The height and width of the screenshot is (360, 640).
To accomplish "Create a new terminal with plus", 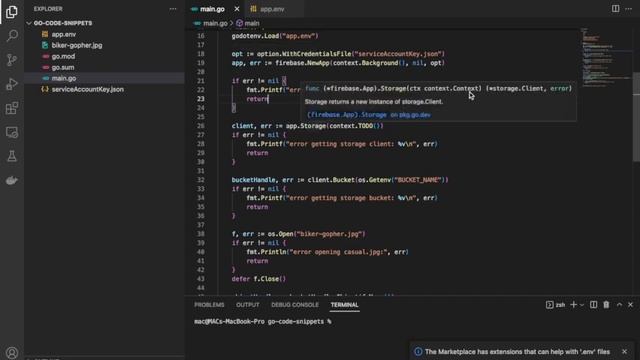I will coord(573,305).
